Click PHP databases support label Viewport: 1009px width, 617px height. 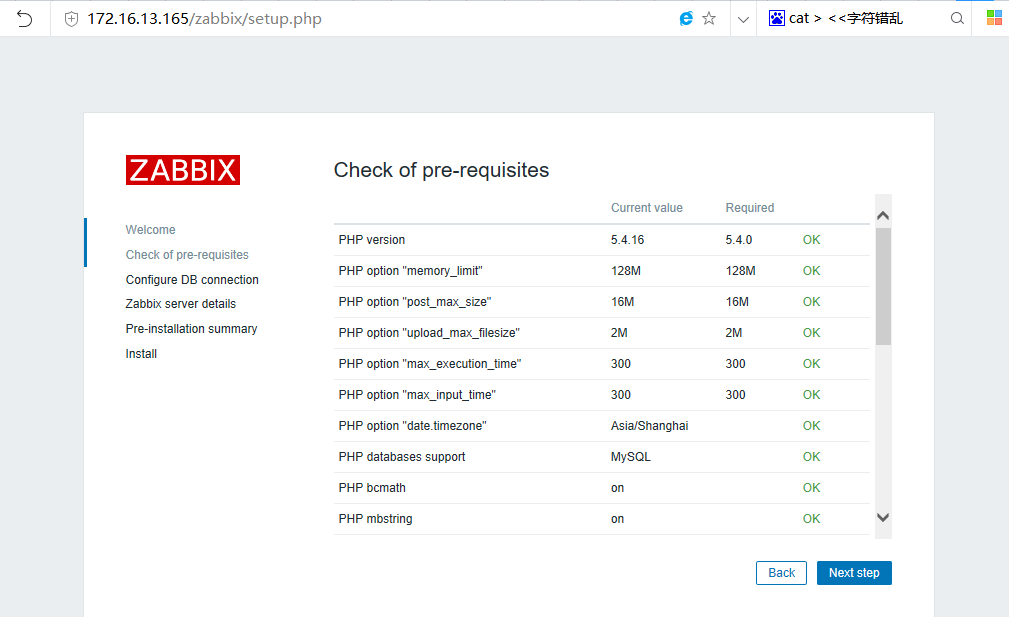(x=402, y=457)
